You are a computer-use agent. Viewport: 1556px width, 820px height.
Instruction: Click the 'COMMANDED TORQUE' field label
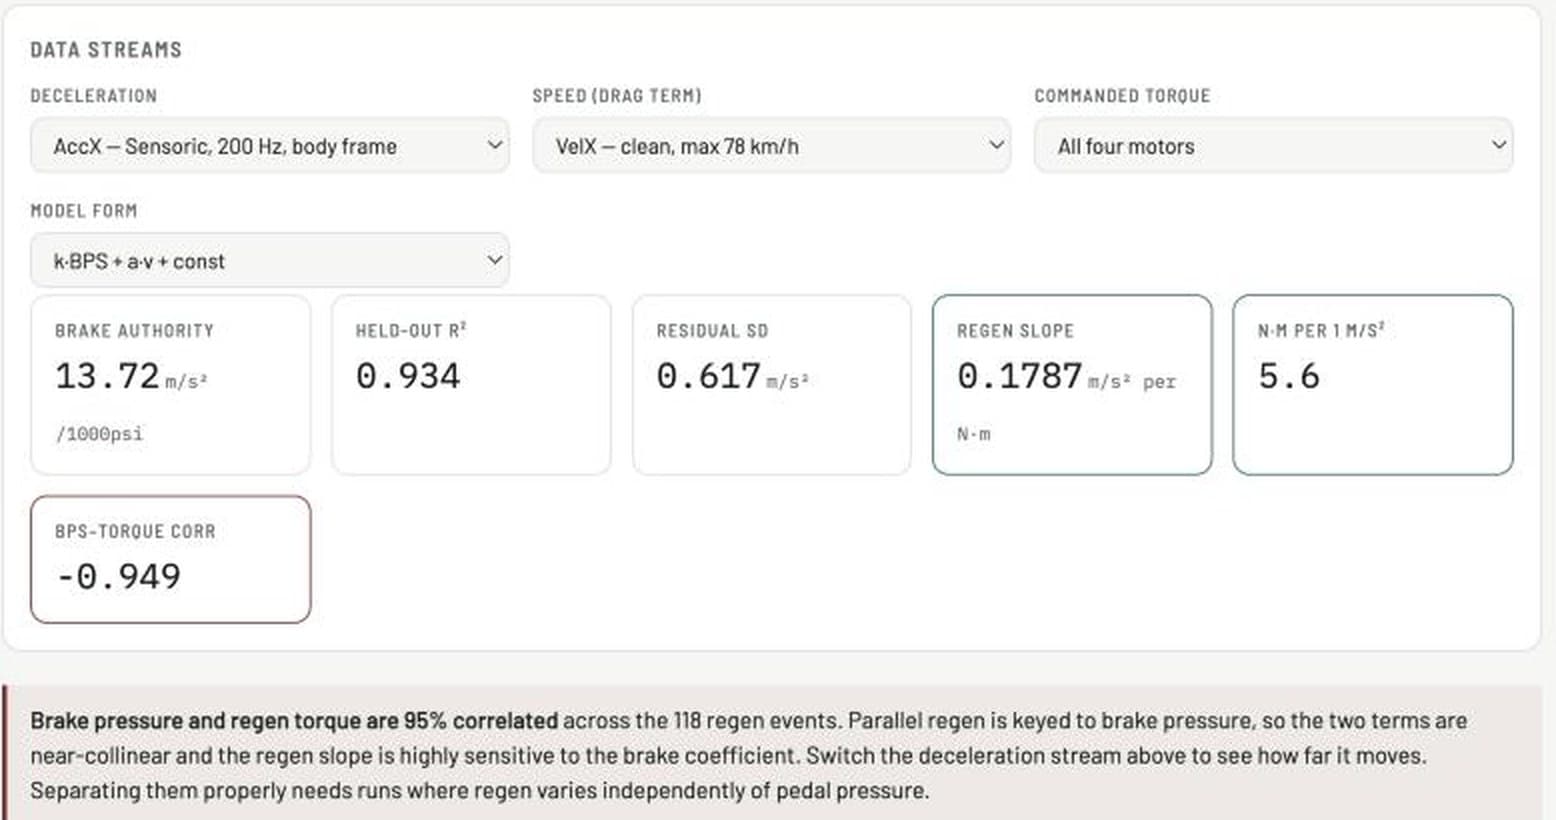(1122, 96)
